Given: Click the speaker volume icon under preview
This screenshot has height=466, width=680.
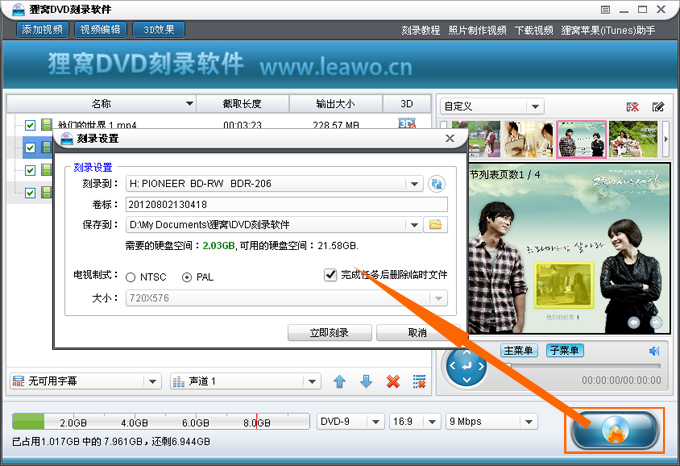Looking at the screenshot, I should [x=654, y=351].
